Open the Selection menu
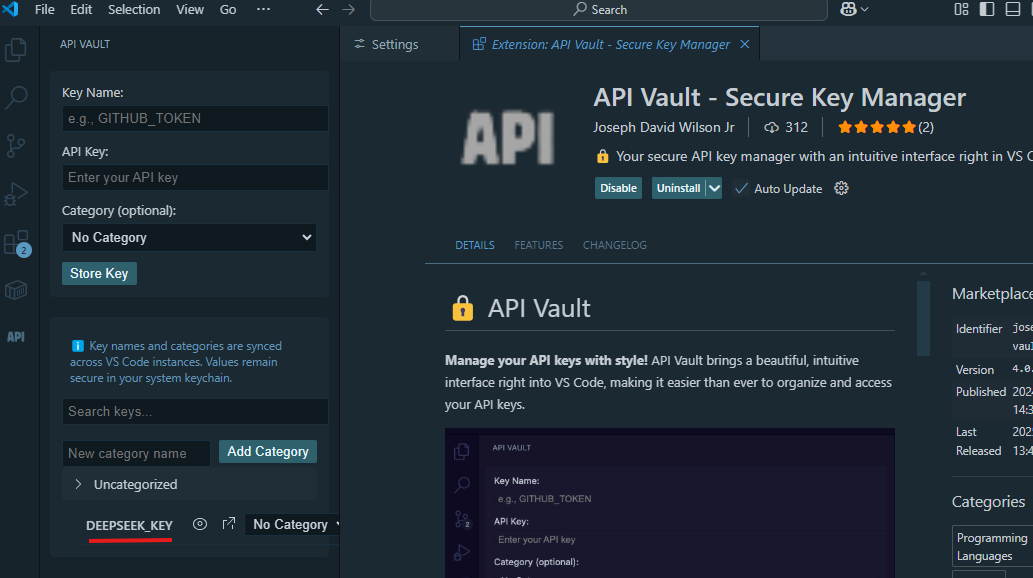Screen dimensions: 1033x578 point(134,9)
